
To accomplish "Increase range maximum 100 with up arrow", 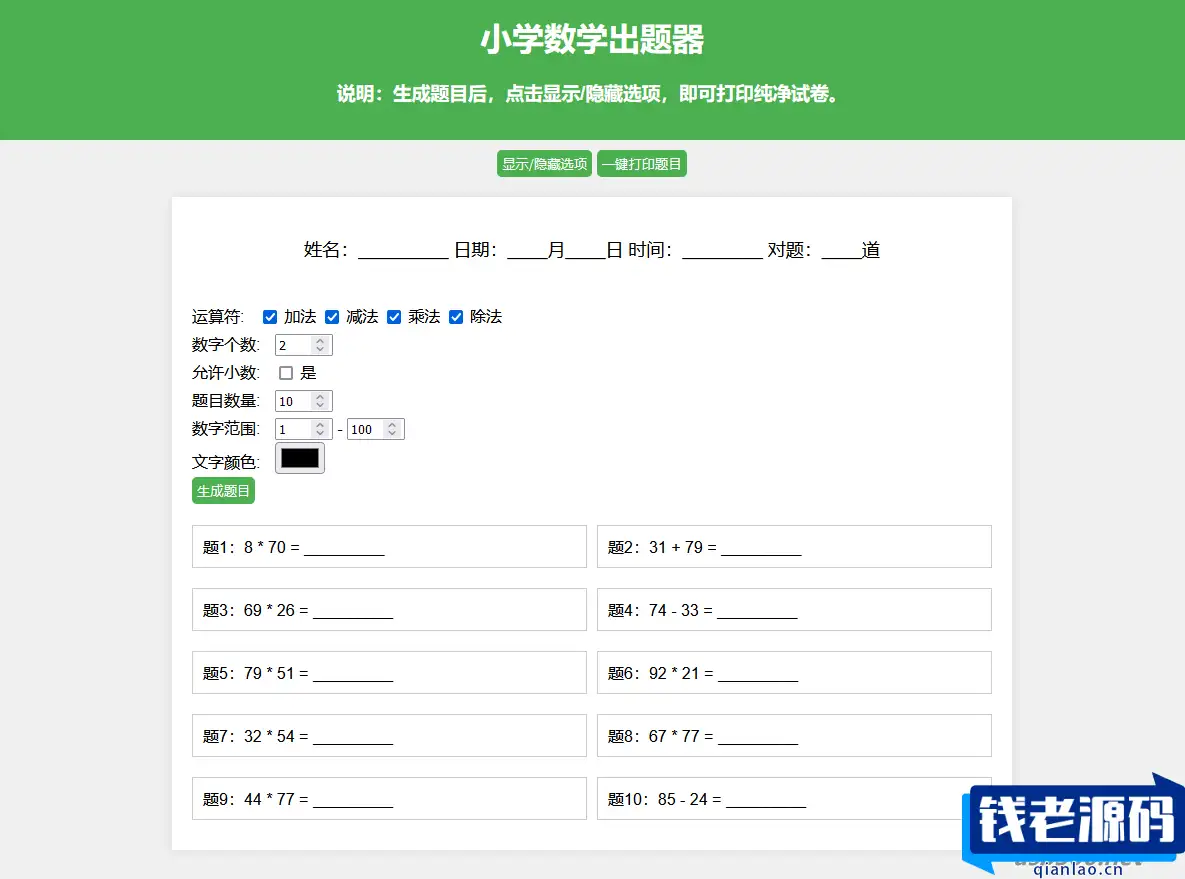I will pyautogui.click(x=392, y=425).
